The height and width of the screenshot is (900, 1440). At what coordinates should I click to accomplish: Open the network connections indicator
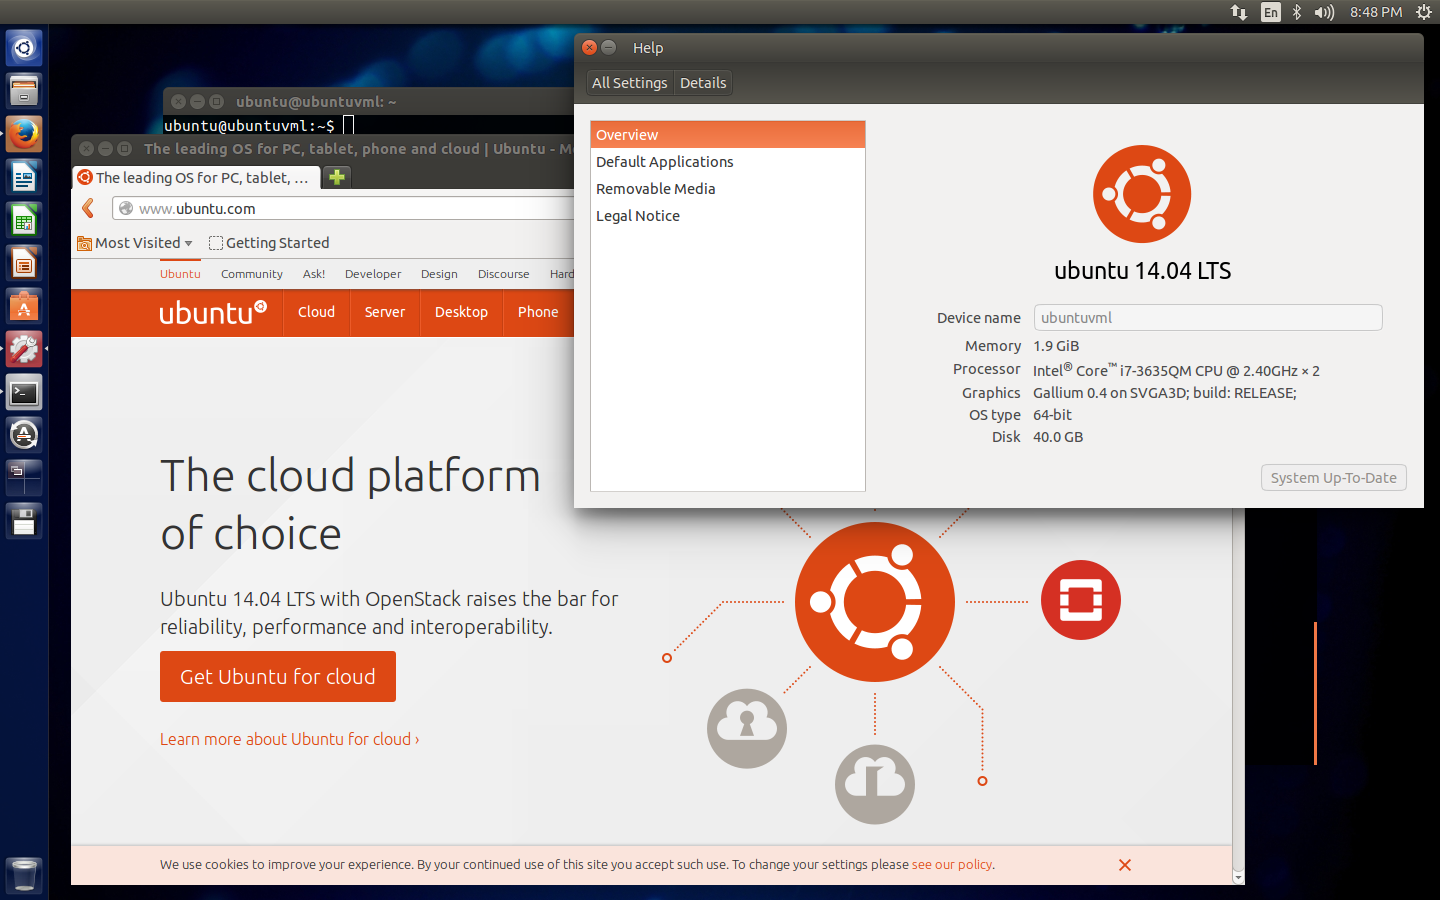(1239, 12)
